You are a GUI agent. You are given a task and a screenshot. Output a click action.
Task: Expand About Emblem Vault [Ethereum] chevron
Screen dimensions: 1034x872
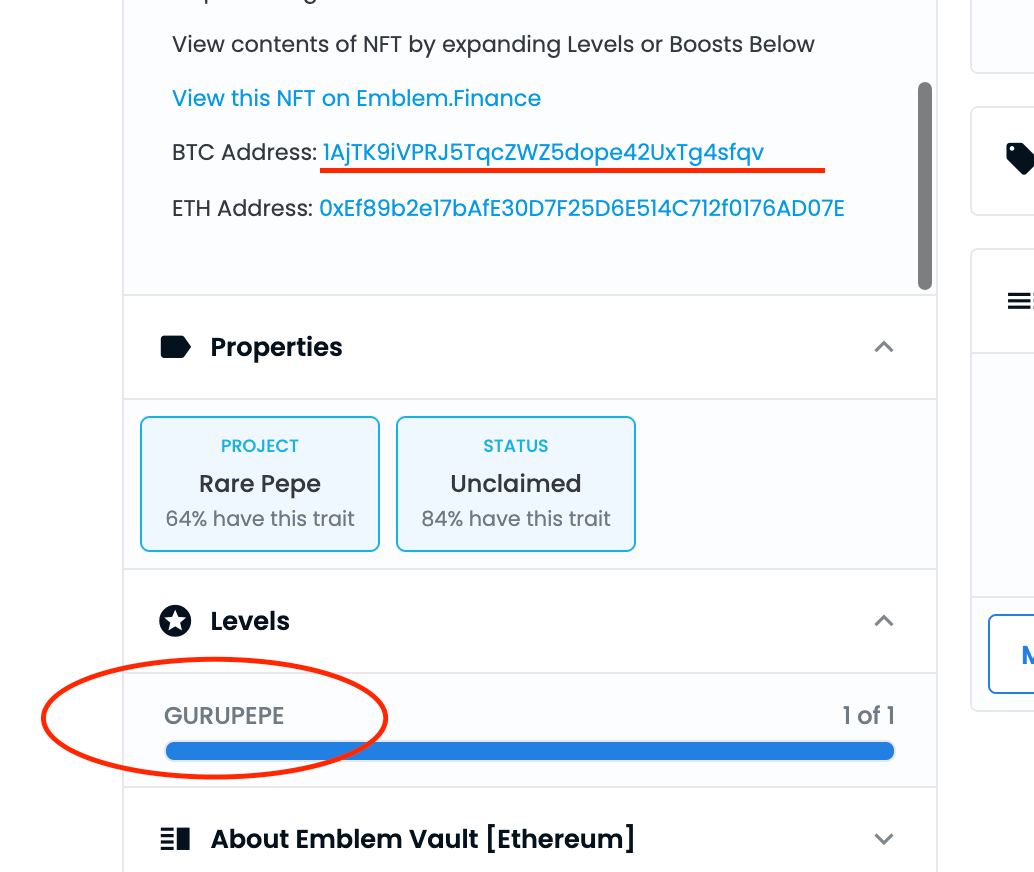[x=884, y=839]
